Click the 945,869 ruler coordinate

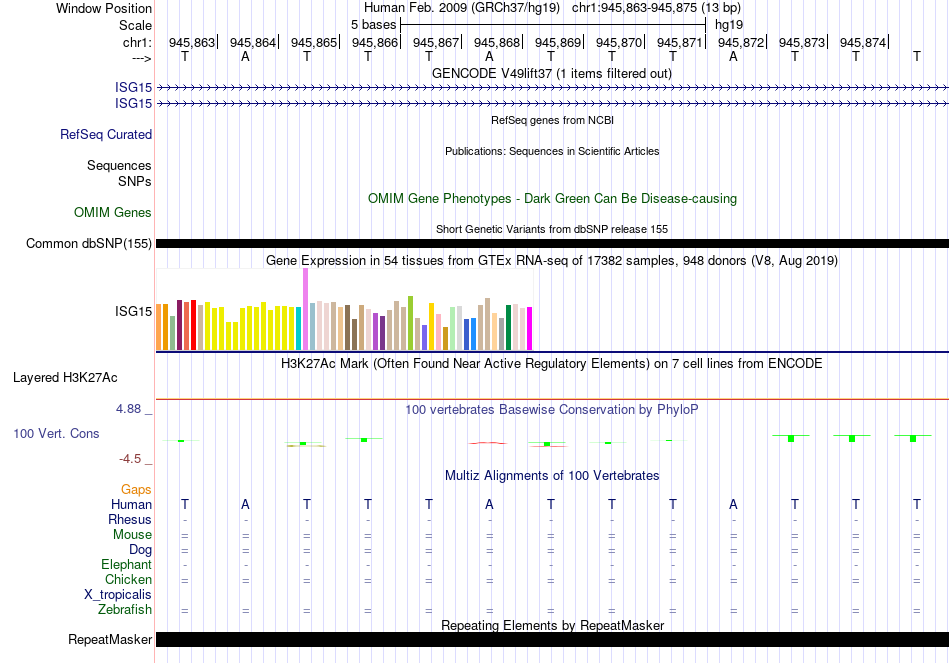click(558, 42)
